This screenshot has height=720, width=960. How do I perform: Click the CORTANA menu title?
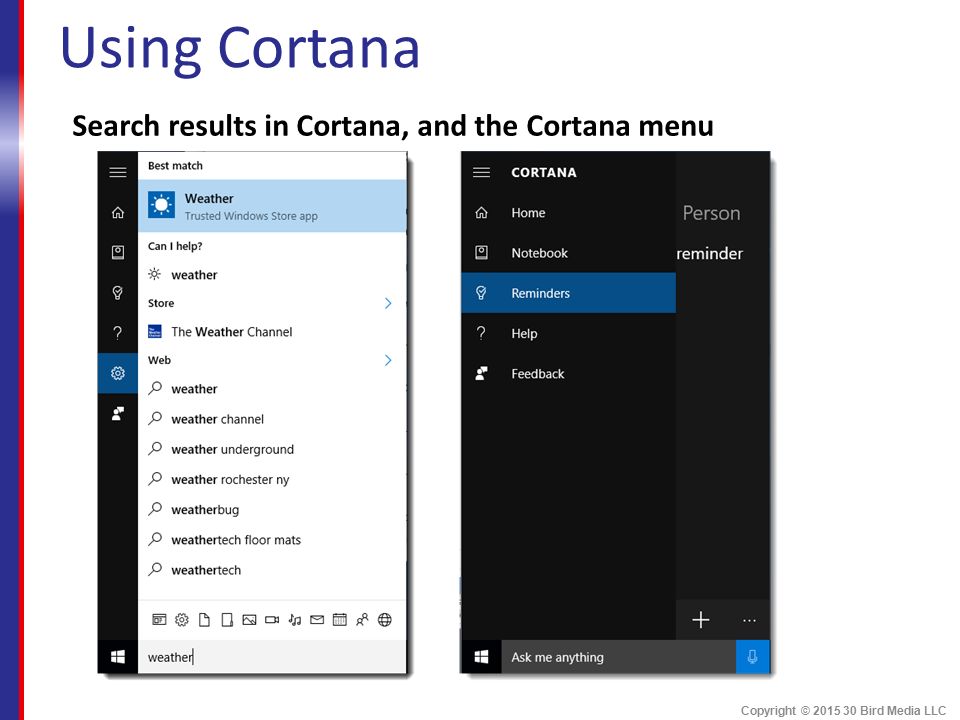pos(544,173)
